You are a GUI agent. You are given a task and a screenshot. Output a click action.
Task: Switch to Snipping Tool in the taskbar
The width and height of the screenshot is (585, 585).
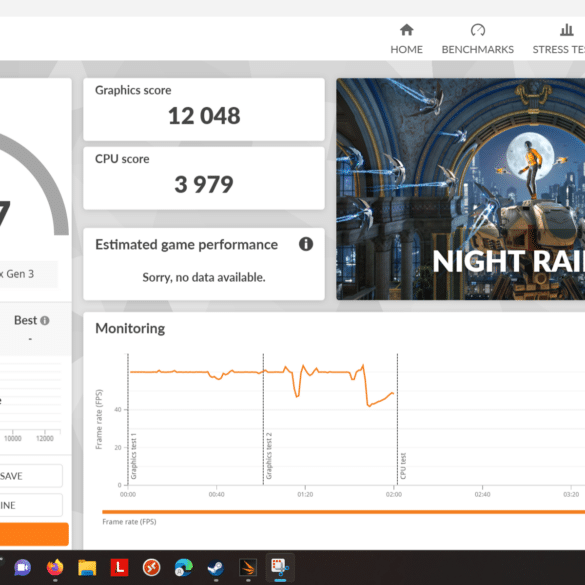(280, 567)
